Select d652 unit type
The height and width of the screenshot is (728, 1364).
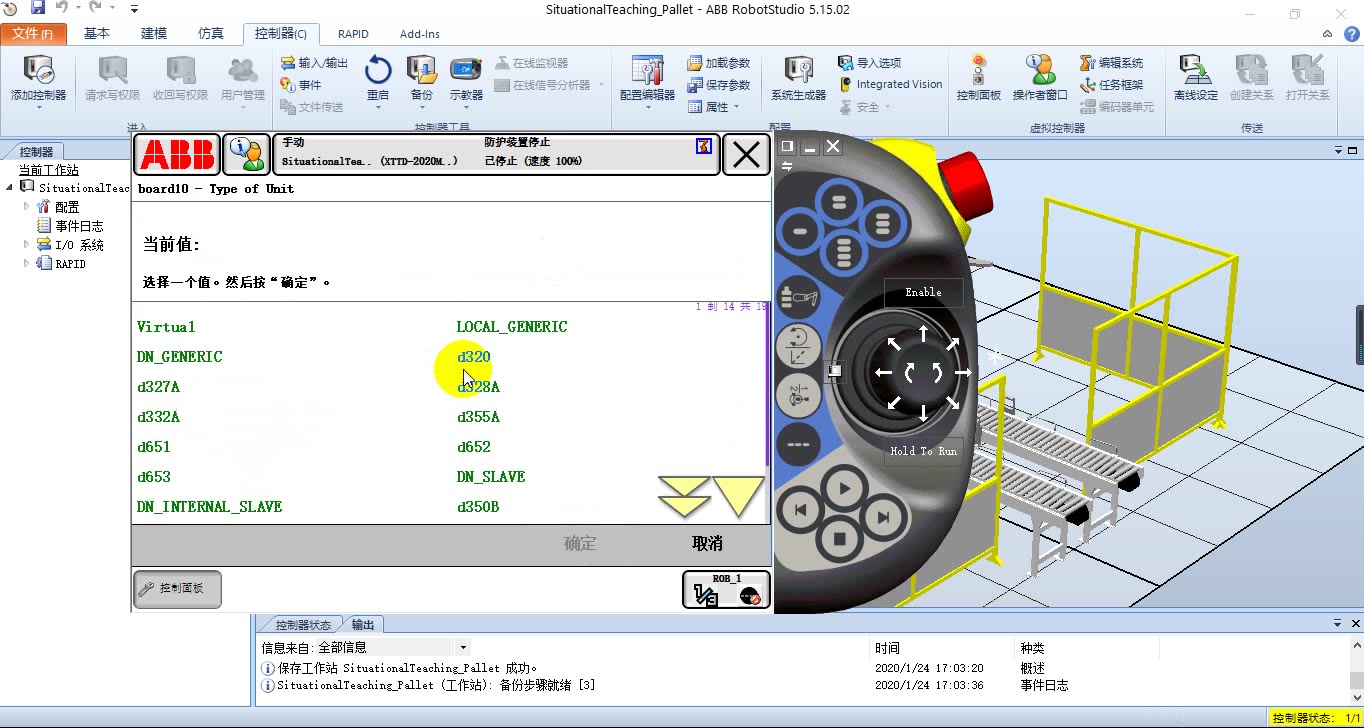point(474,447)
